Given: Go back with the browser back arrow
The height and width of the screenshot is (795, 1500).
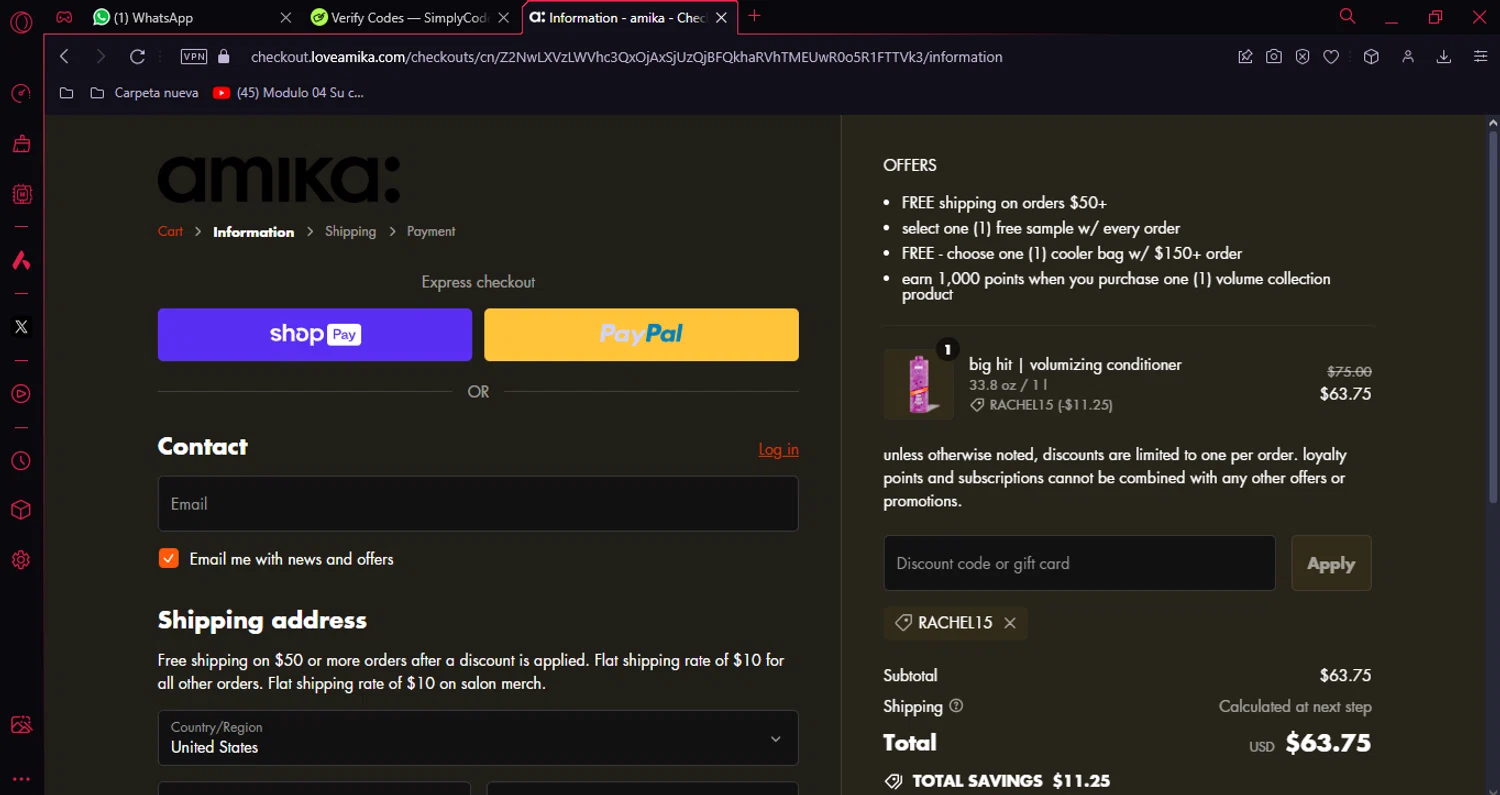Looking at the screenshot, I should pos(64,57).
